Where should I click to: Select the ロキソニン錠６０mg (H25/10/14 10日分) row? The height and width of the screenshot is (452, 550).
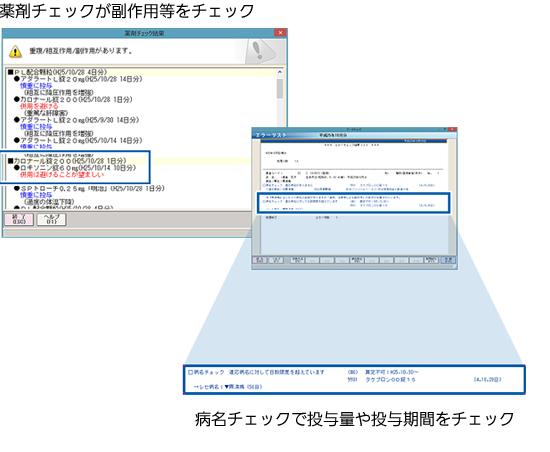tap(75, 168)
